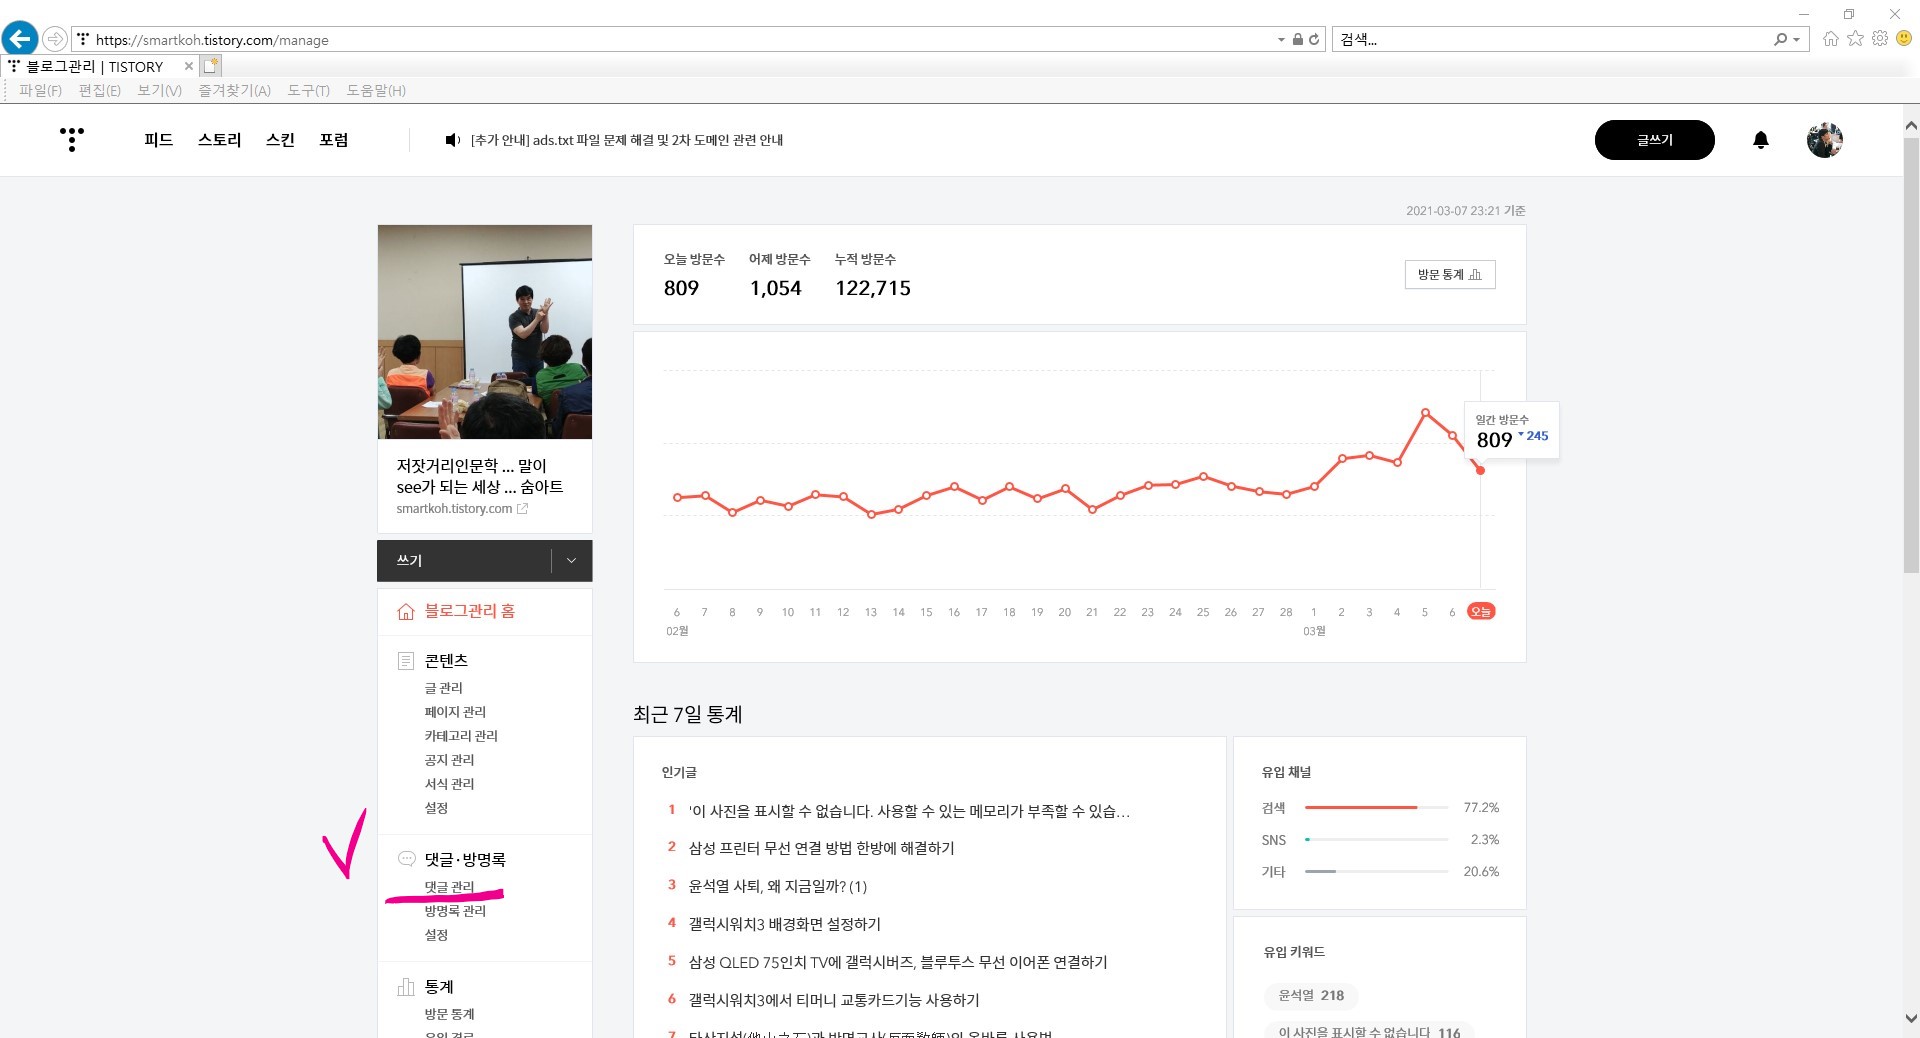
Task: Open the 보기(V) menu
Action: coord(159,90)
